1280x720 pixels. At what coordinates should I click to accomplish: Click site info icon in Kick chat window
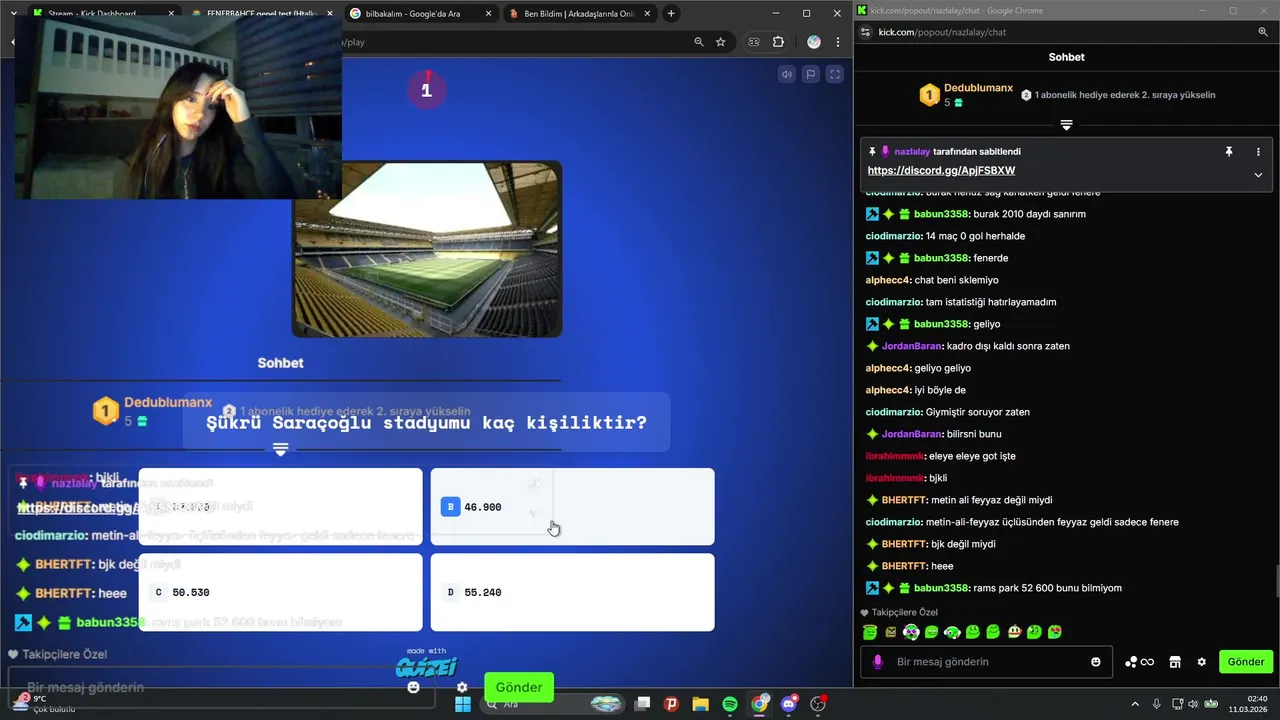(x=866, y=32)
